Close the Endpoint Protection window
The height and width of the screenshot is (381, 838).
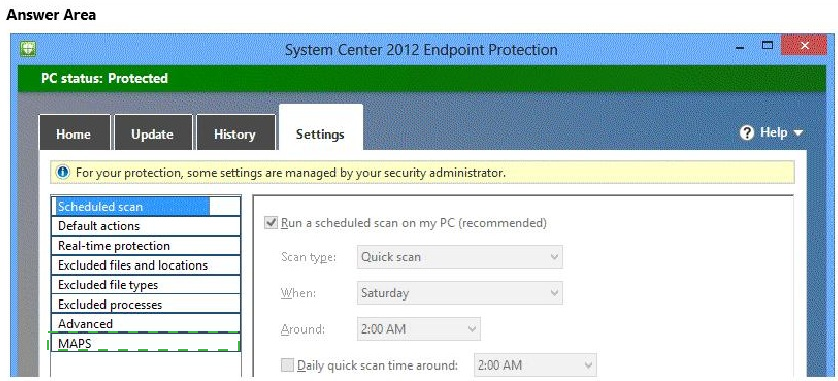[804, 45]
